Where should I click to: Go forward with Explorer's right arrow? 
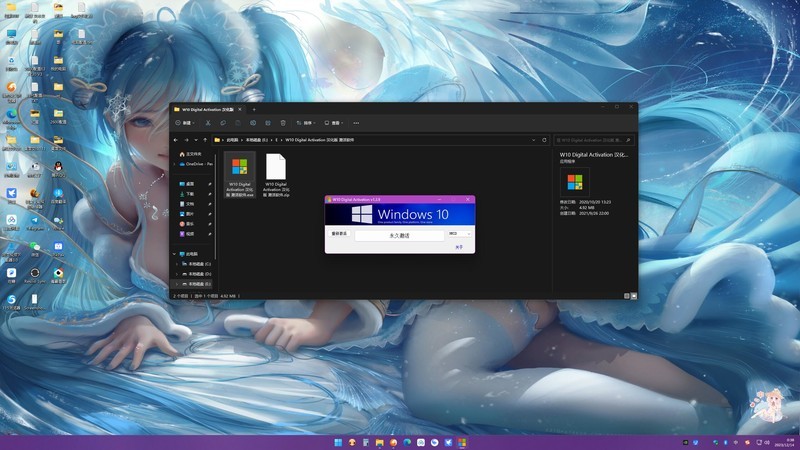[x=186, y=140]
